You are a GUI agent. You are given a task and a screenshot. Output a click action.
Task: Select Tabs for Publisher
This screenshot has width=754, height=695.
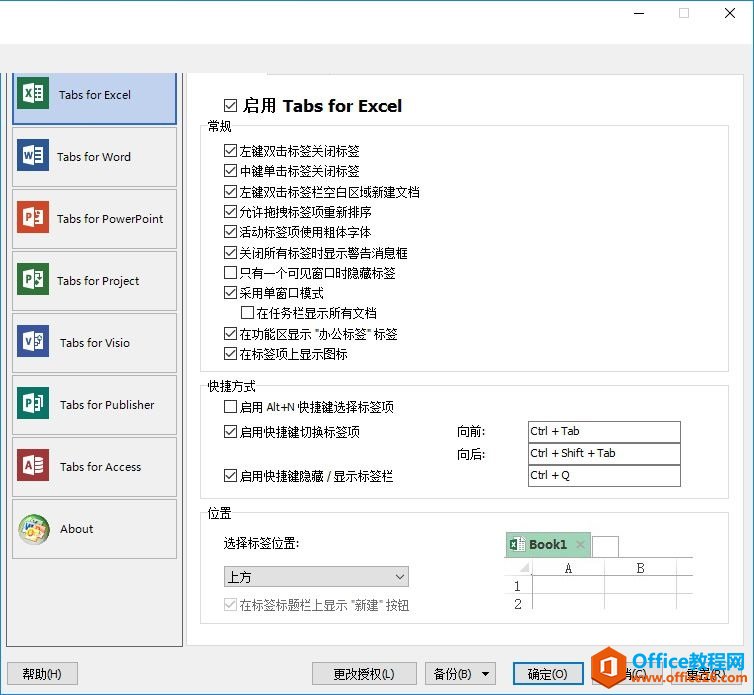94,405
